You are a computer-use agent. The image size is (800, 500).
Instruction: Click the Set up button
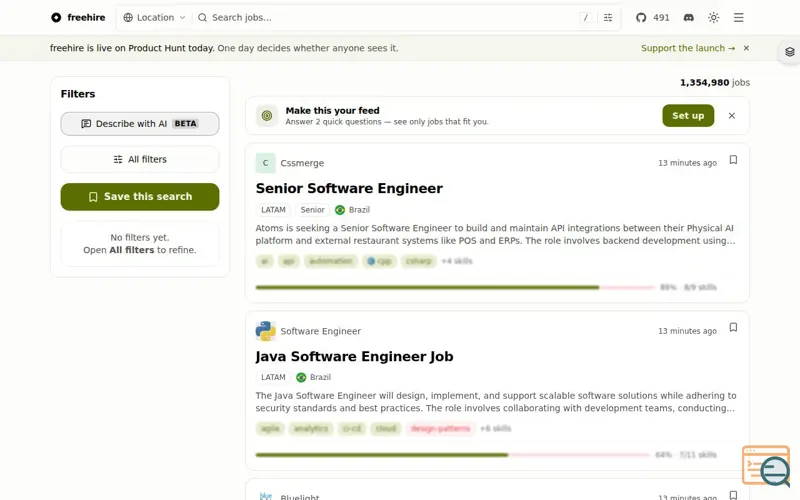(688, 116)
